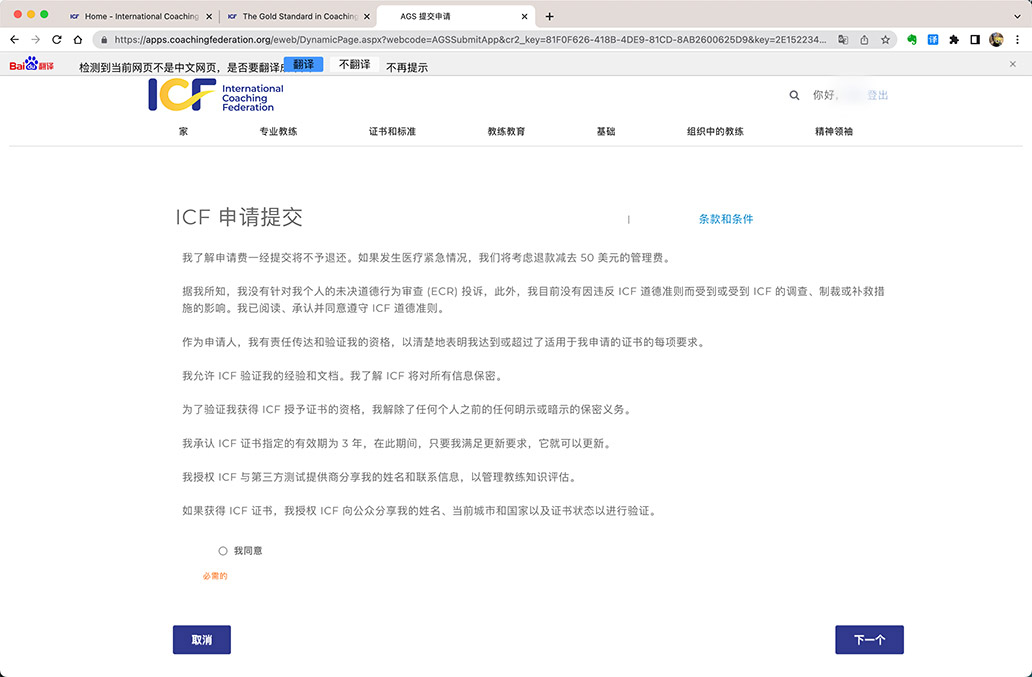The height and width of the screenshot is (677, 1032).
Task: Open the 专业教练 navigation menu
Action: pos(278,132)
